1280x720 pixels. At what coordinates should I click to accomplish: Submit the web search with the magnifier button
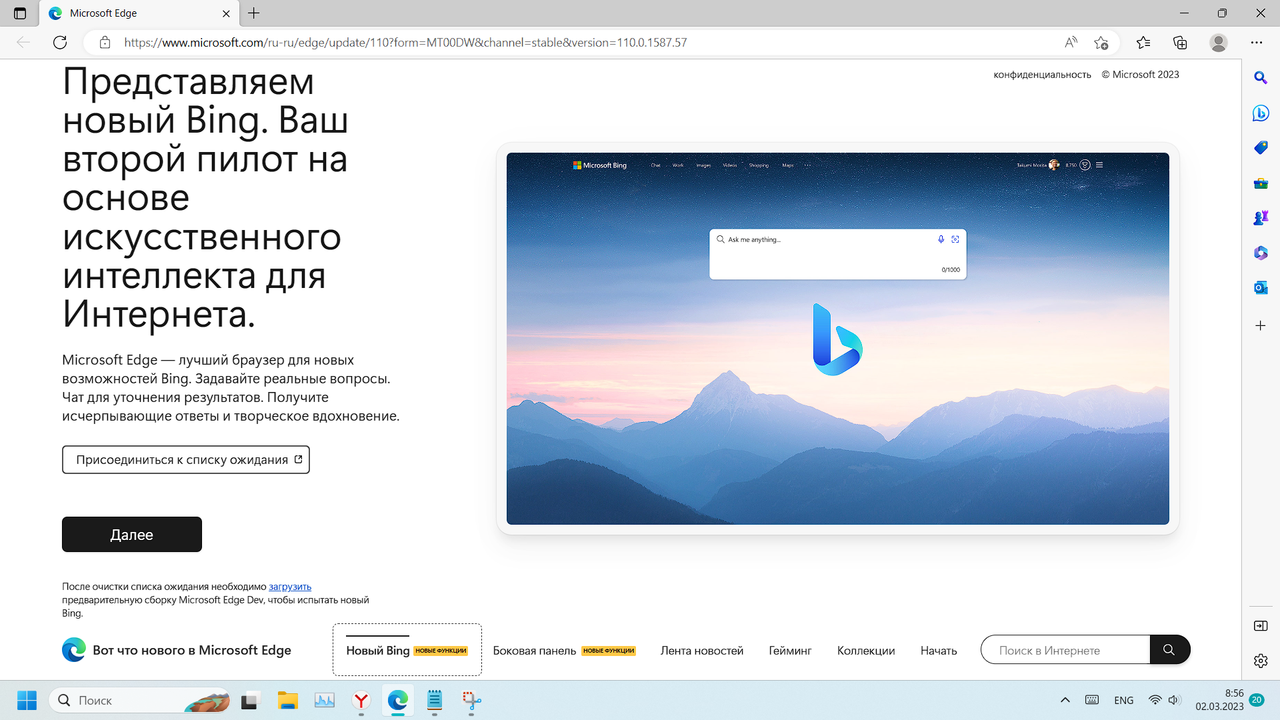pos(1169,650)
